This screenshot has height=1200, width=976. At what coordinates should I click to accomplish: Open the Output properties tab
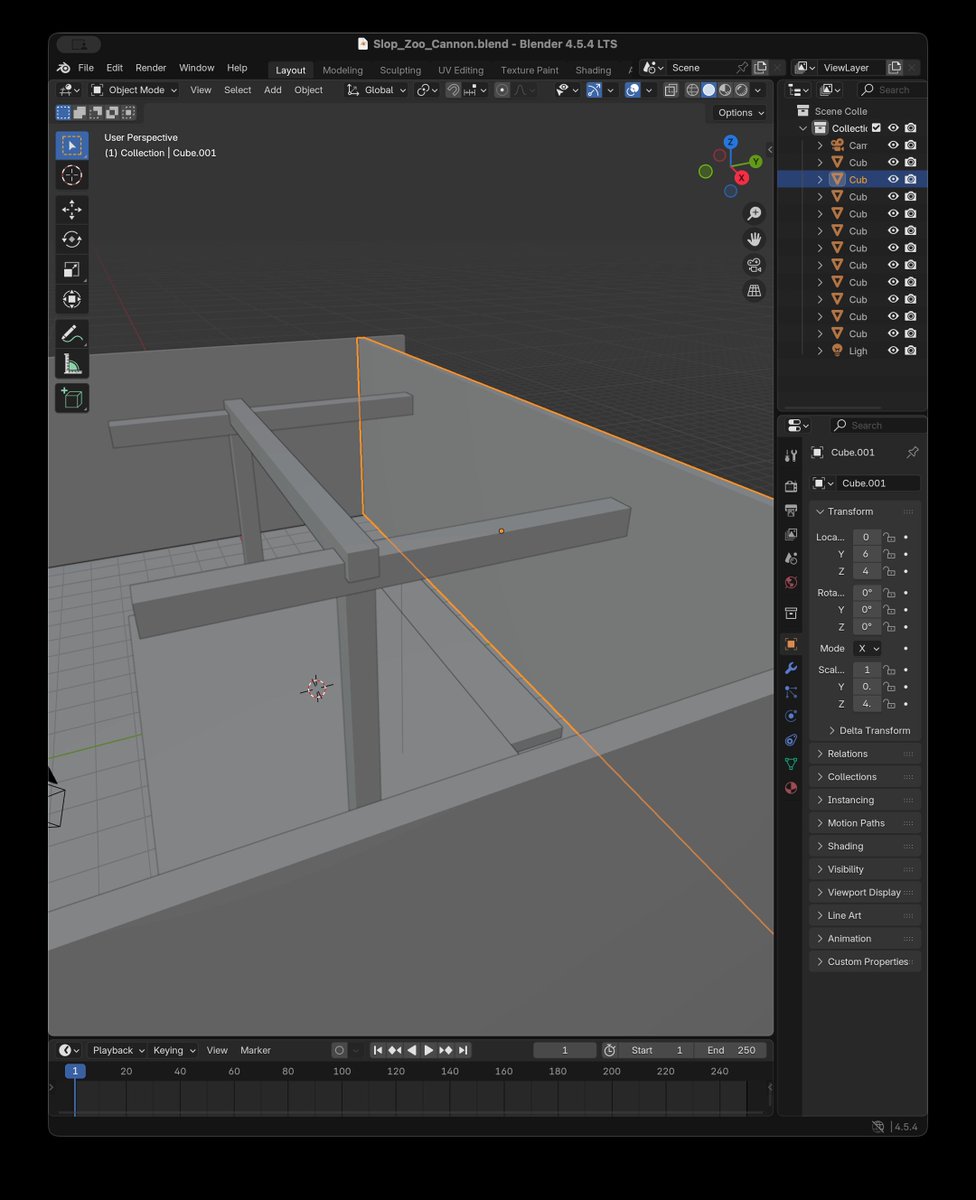pos(791,510)
